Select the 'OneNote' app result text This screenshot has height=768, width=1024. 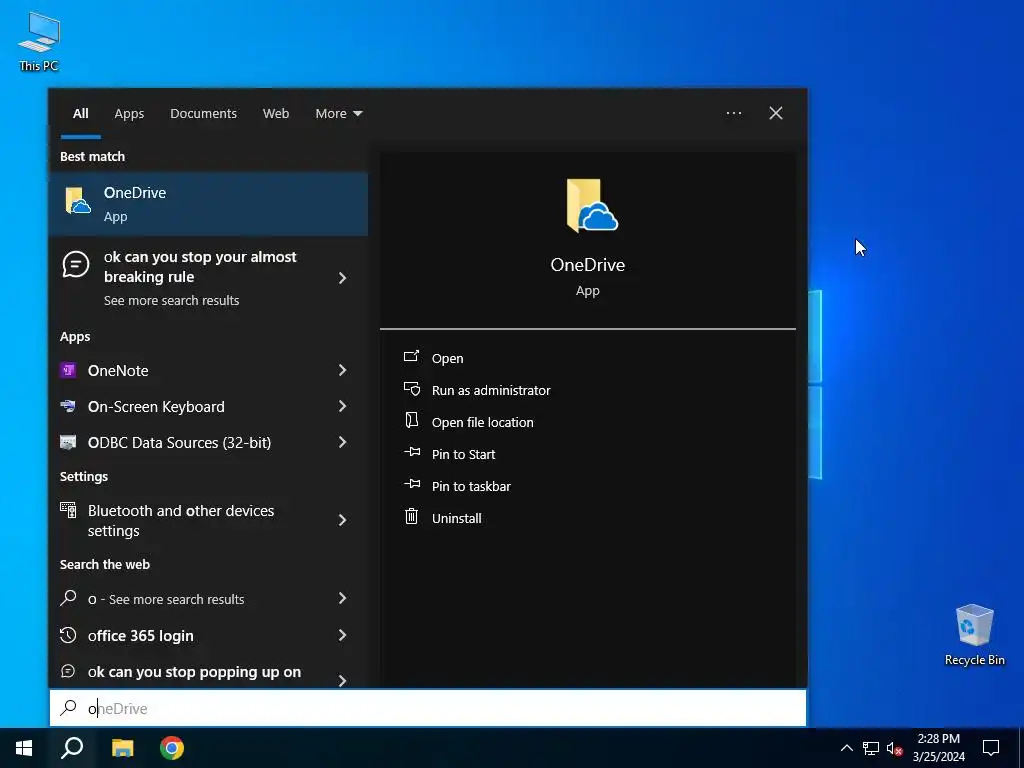(x=118, y=370)
